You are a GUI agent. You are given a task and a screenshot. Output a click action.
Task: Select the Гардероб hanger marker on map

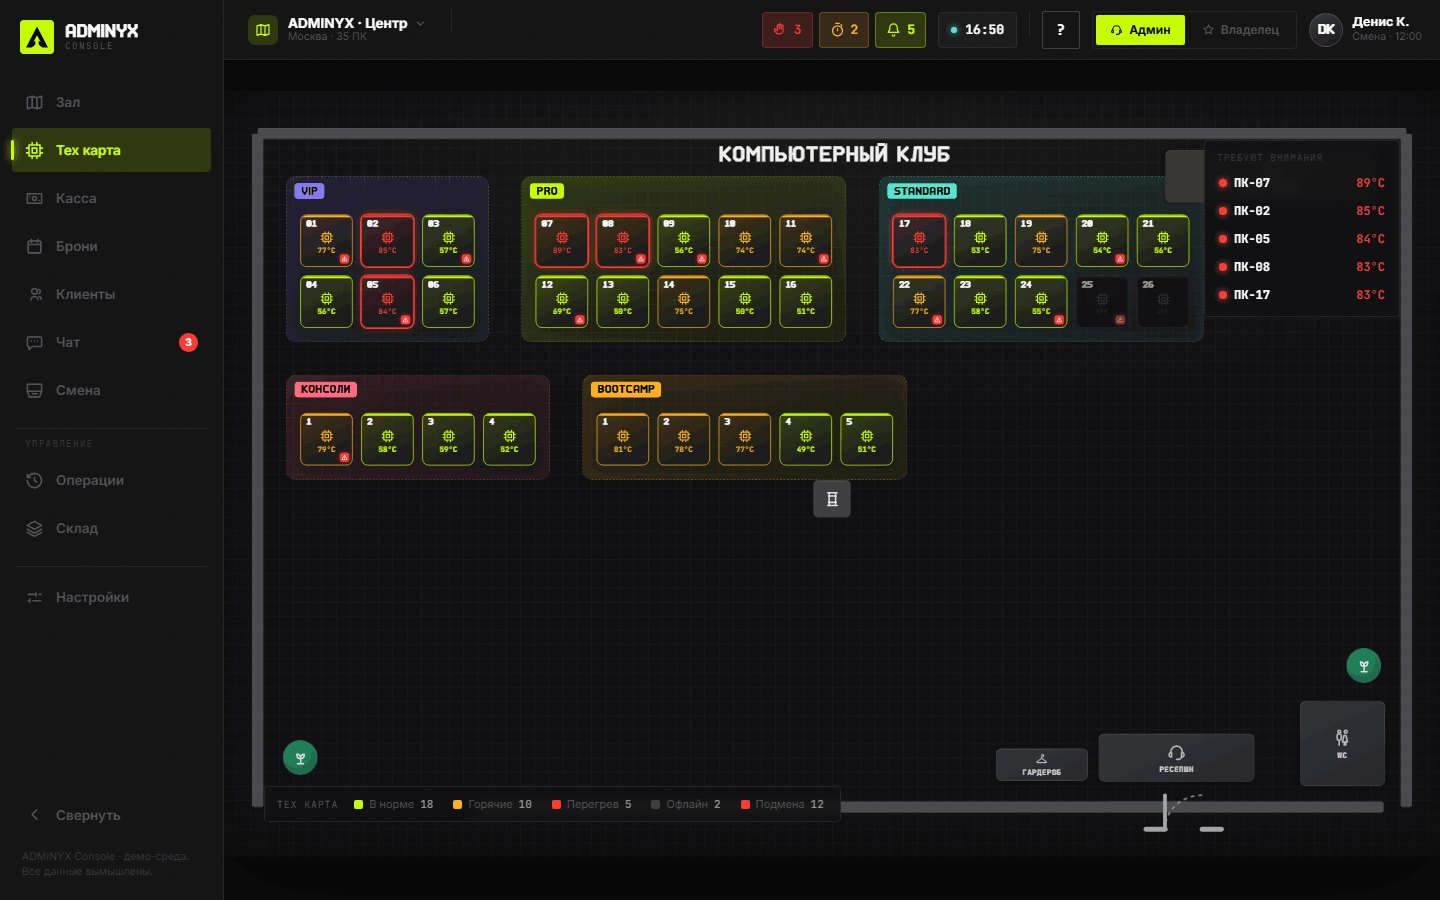[x=1042, y=764]
